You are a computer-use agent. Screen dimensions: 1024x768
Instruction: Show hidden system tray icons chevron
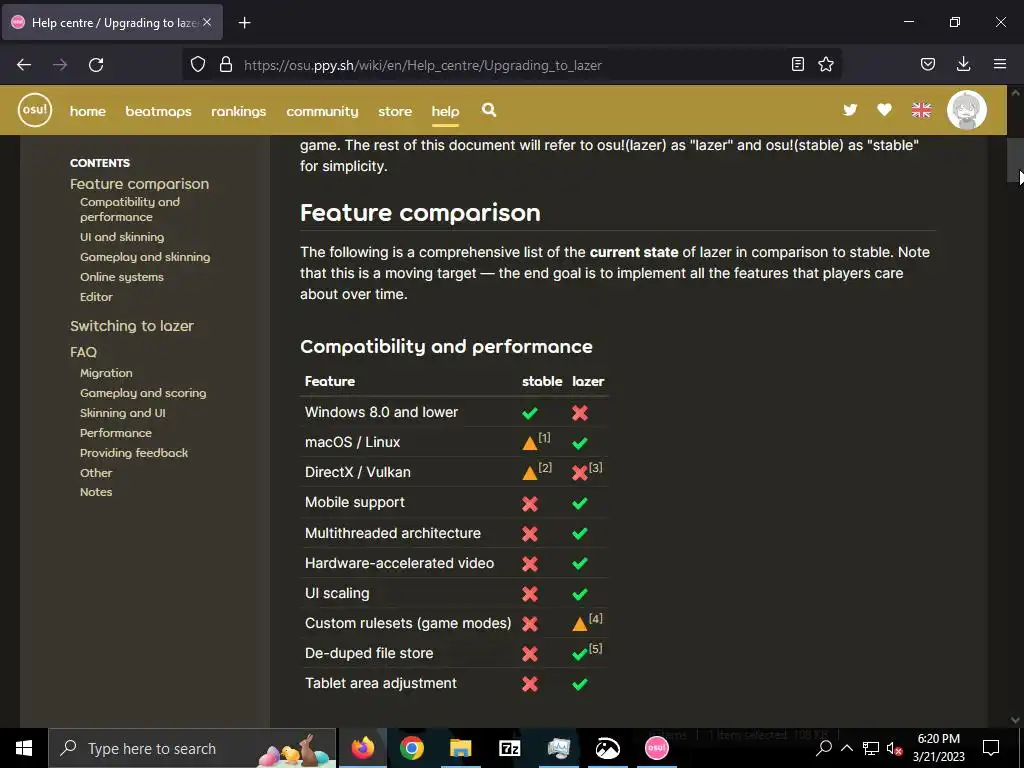846,748
